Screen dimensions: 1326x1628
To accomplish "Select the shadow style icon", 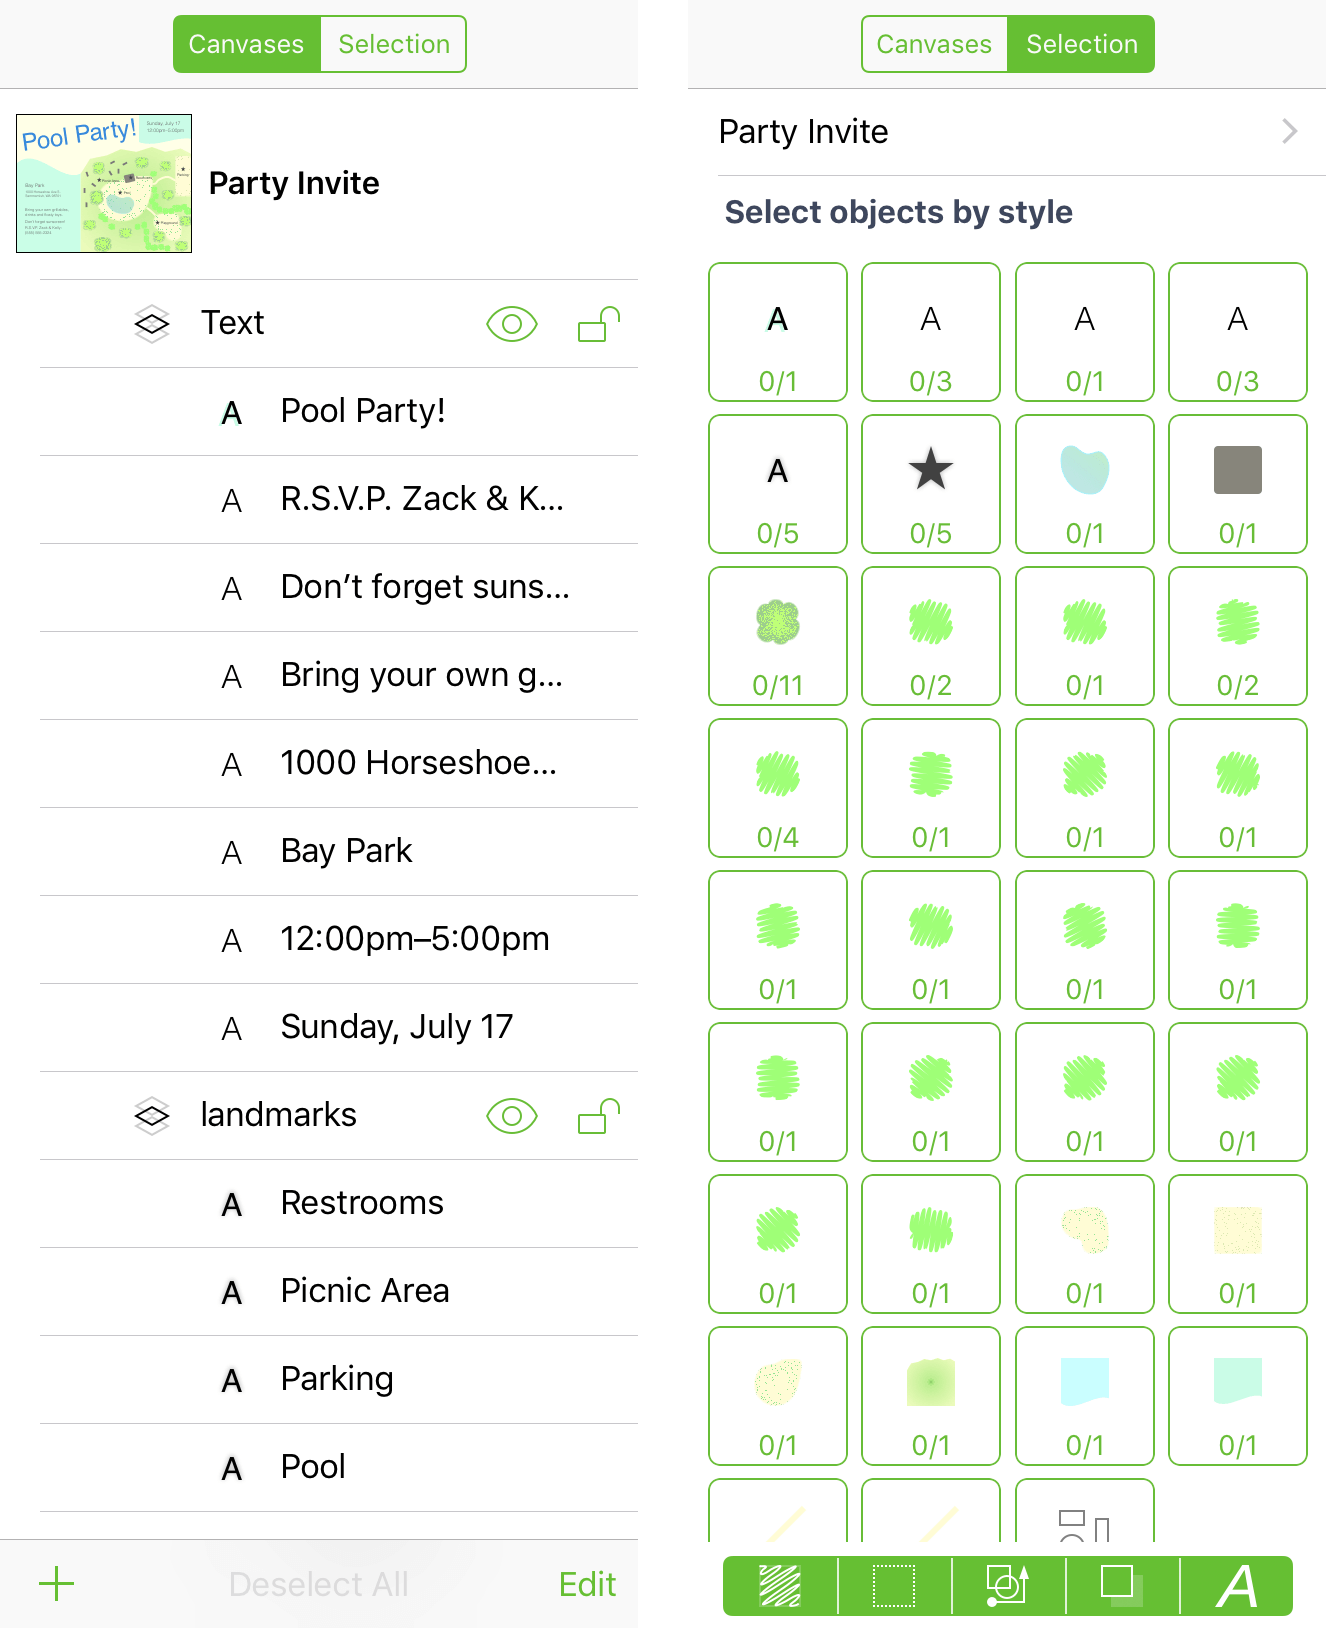I will (x=1122, y=1586).
